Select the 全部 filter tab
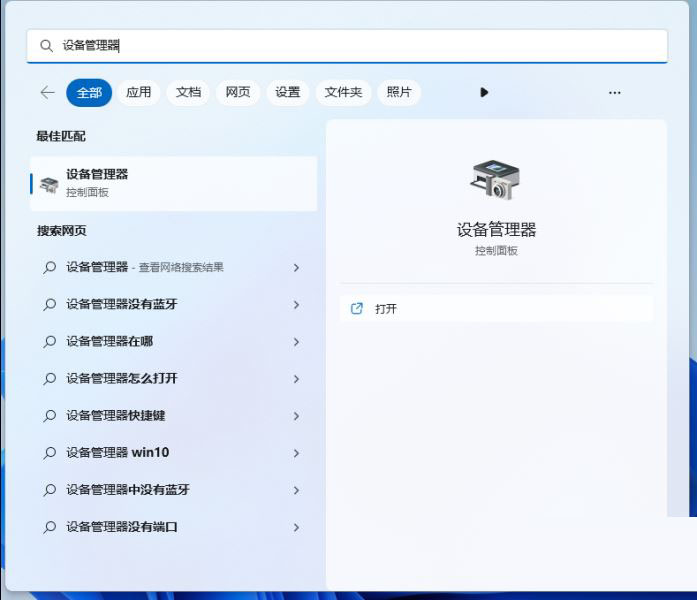This screenshot has width=697, height=600. tap(89, 92)
